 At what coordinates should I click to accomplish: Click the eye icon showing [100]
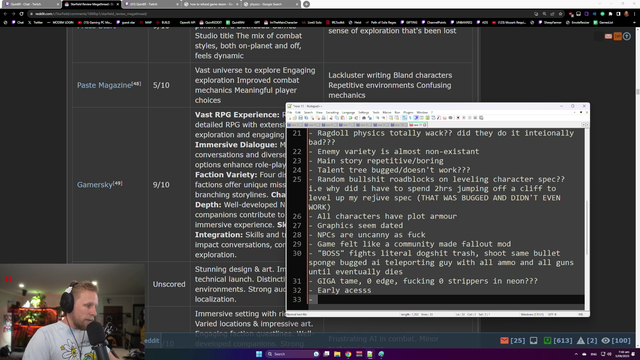(x=606, y=340)
